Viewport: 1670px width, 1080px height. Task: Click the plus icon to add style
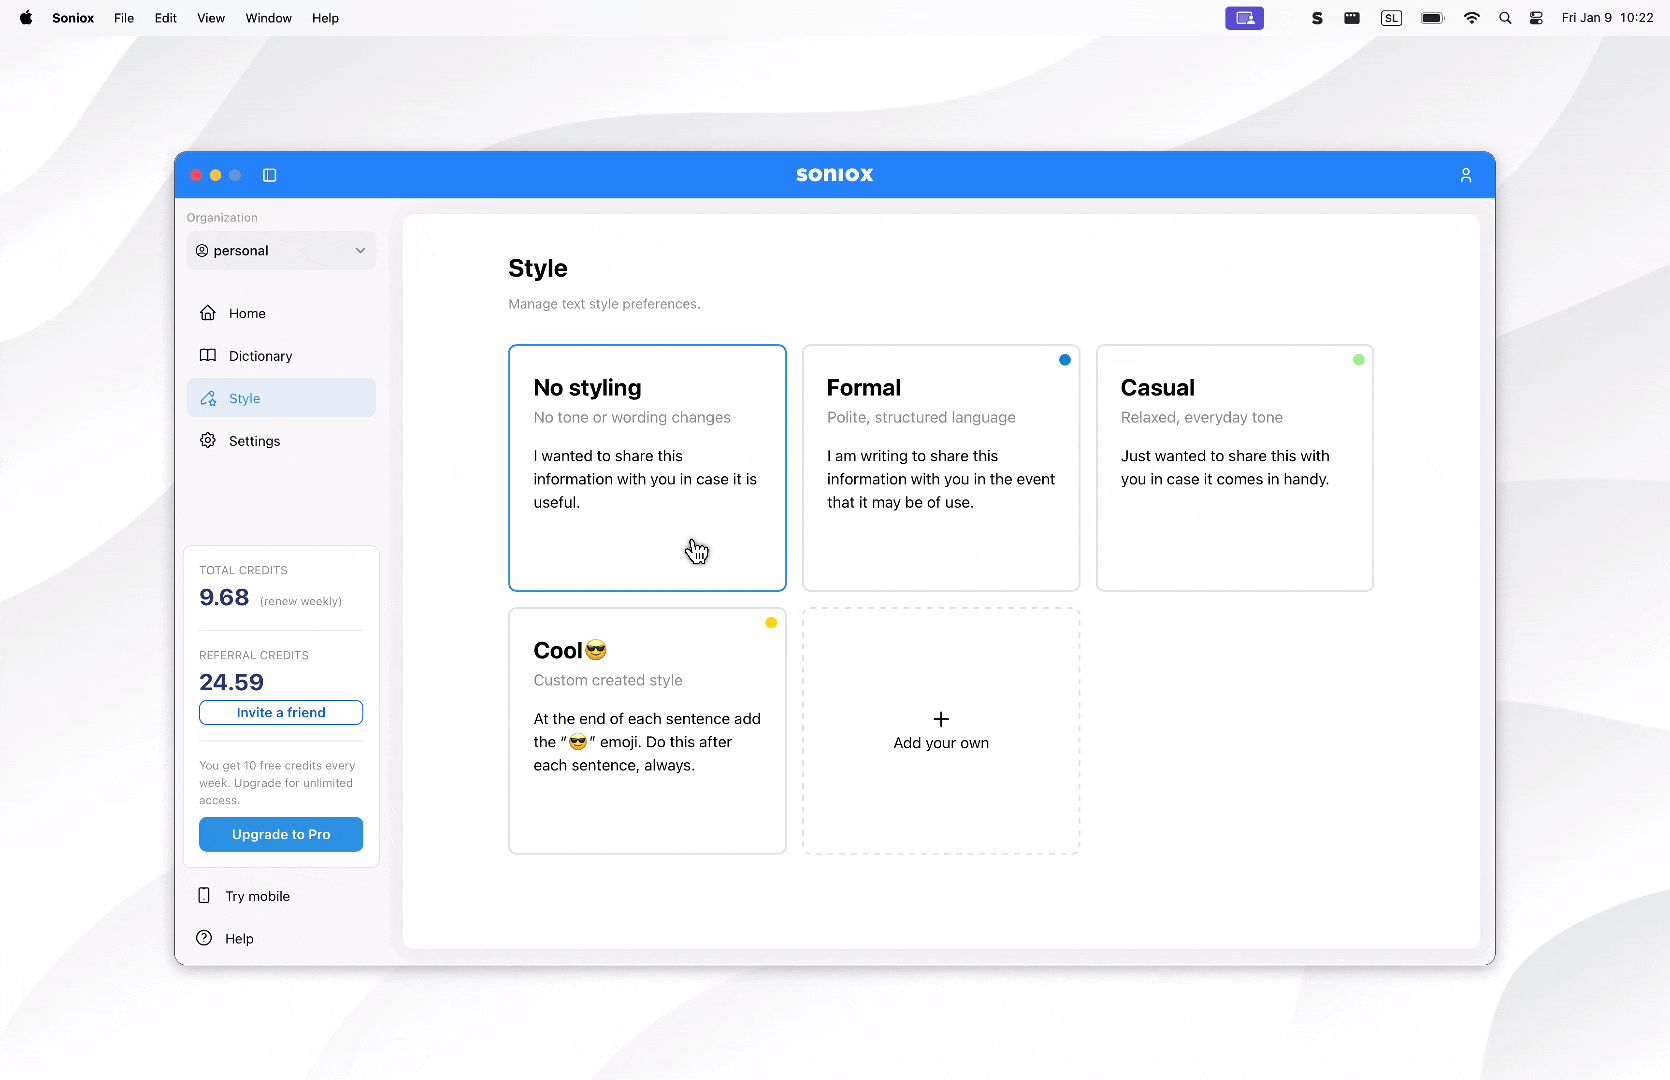tap(941, 719)
